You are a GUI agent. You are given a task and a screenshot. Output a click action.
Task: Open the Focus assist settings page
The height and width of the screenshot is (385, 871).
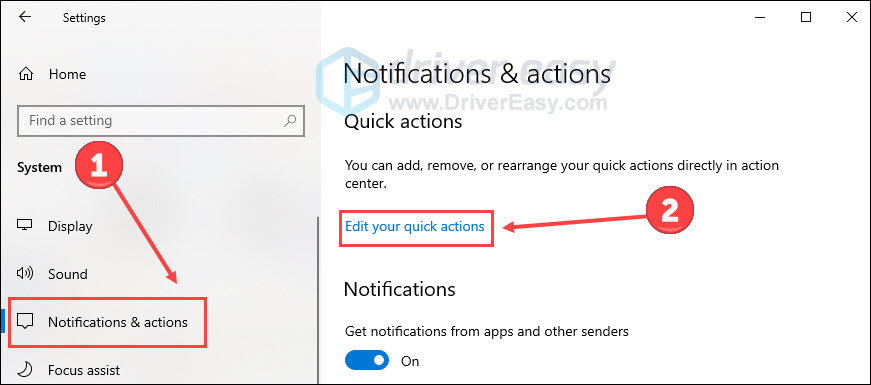[84, 370]
